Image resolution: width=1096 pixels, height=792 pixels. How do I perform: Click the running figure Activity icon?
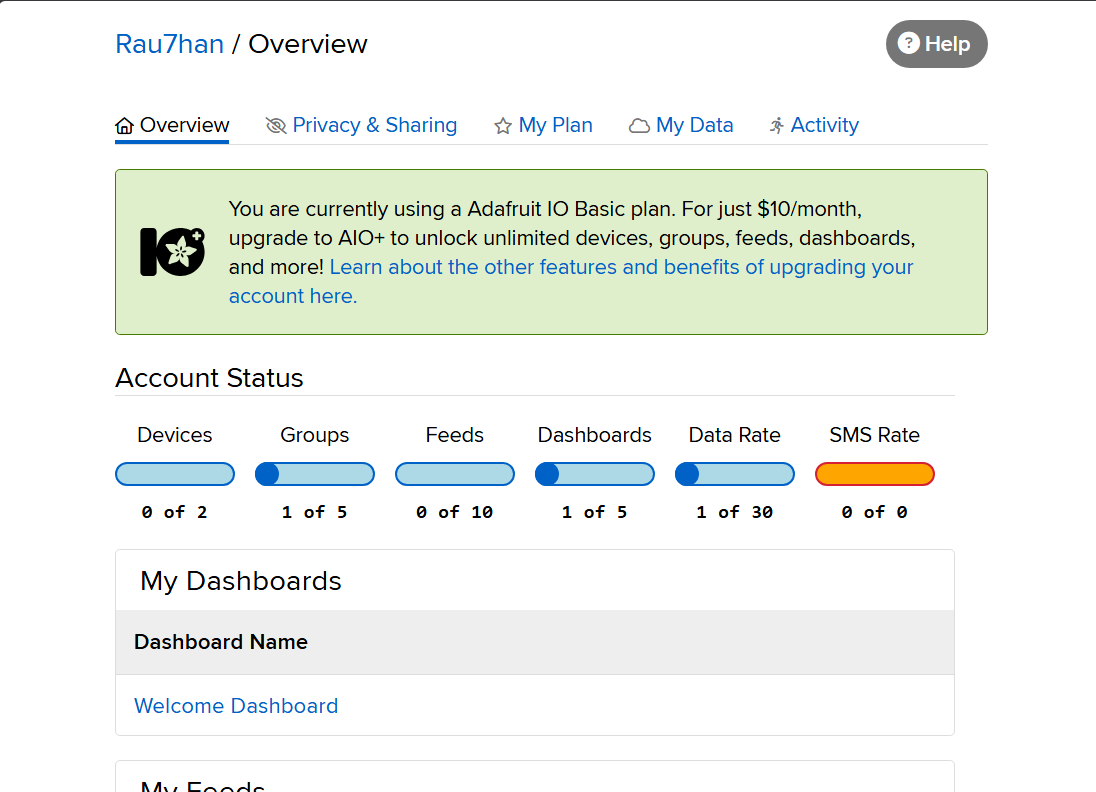point(777,126)
